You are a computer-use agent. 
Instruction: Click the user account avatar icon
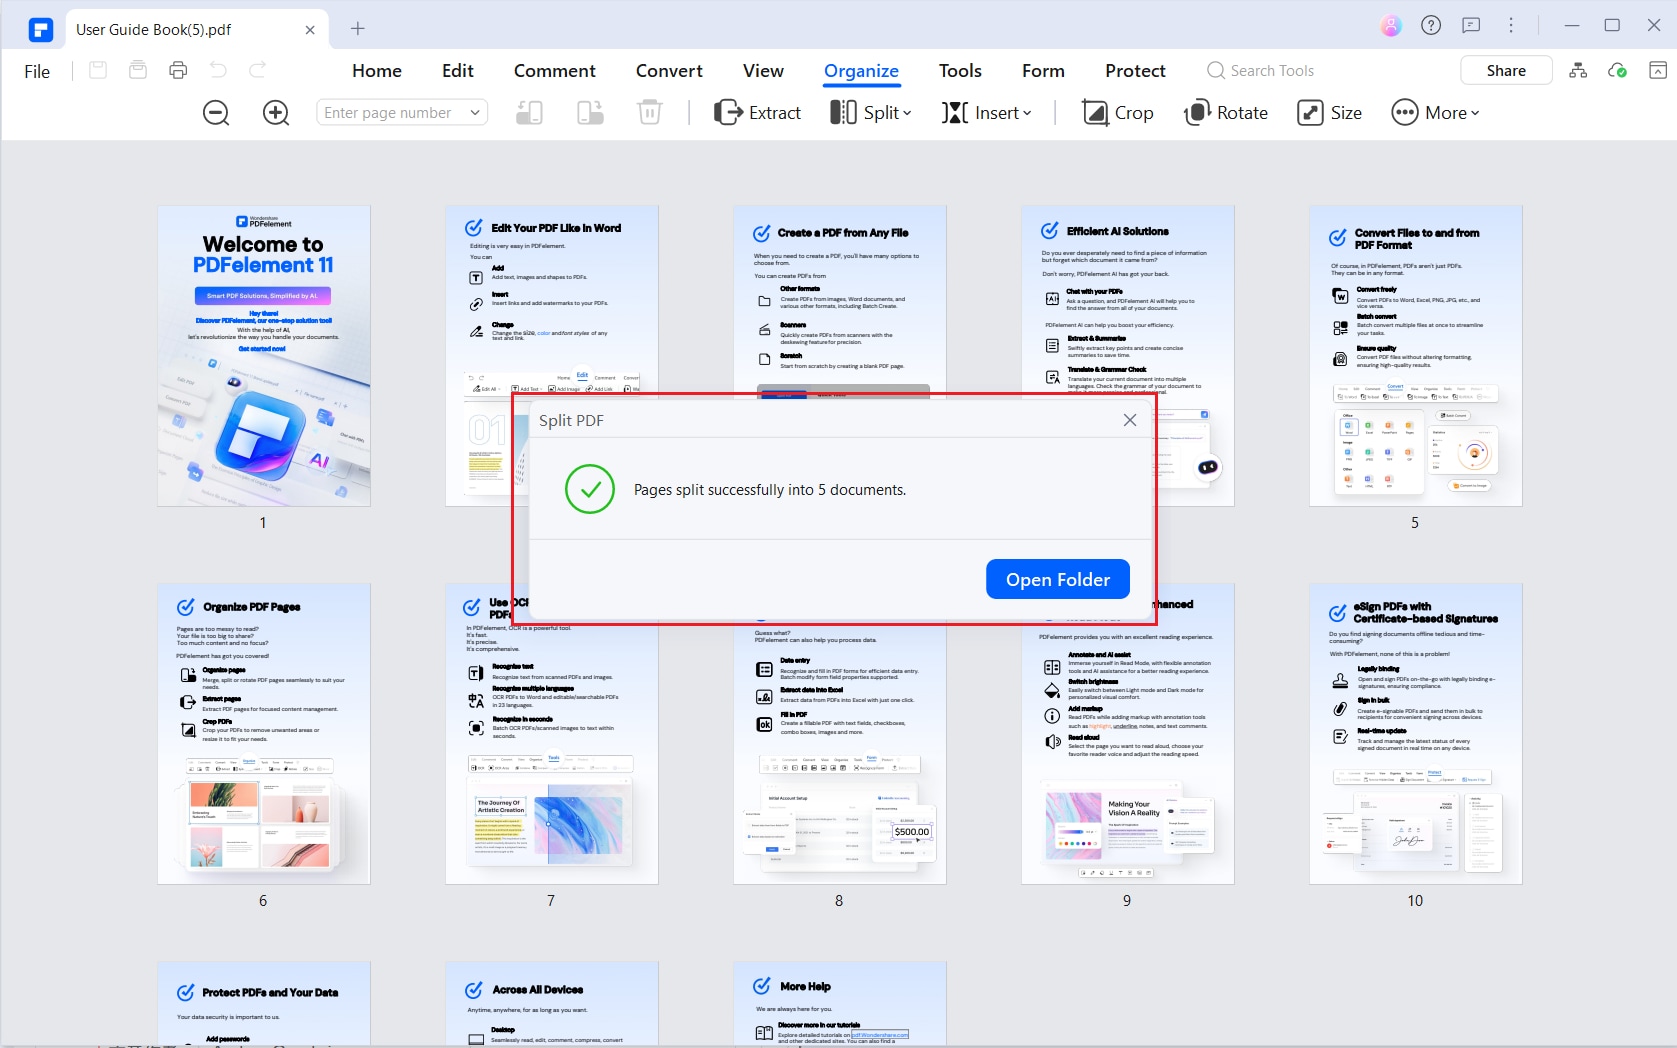click(1391, 26)
